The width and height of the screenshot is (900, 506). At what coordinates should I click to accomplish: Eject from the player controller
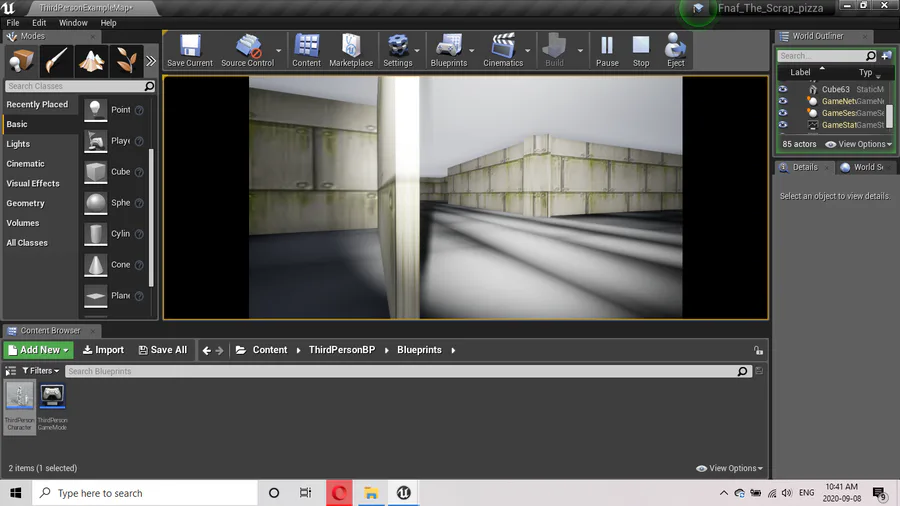(x=675, y=50)
